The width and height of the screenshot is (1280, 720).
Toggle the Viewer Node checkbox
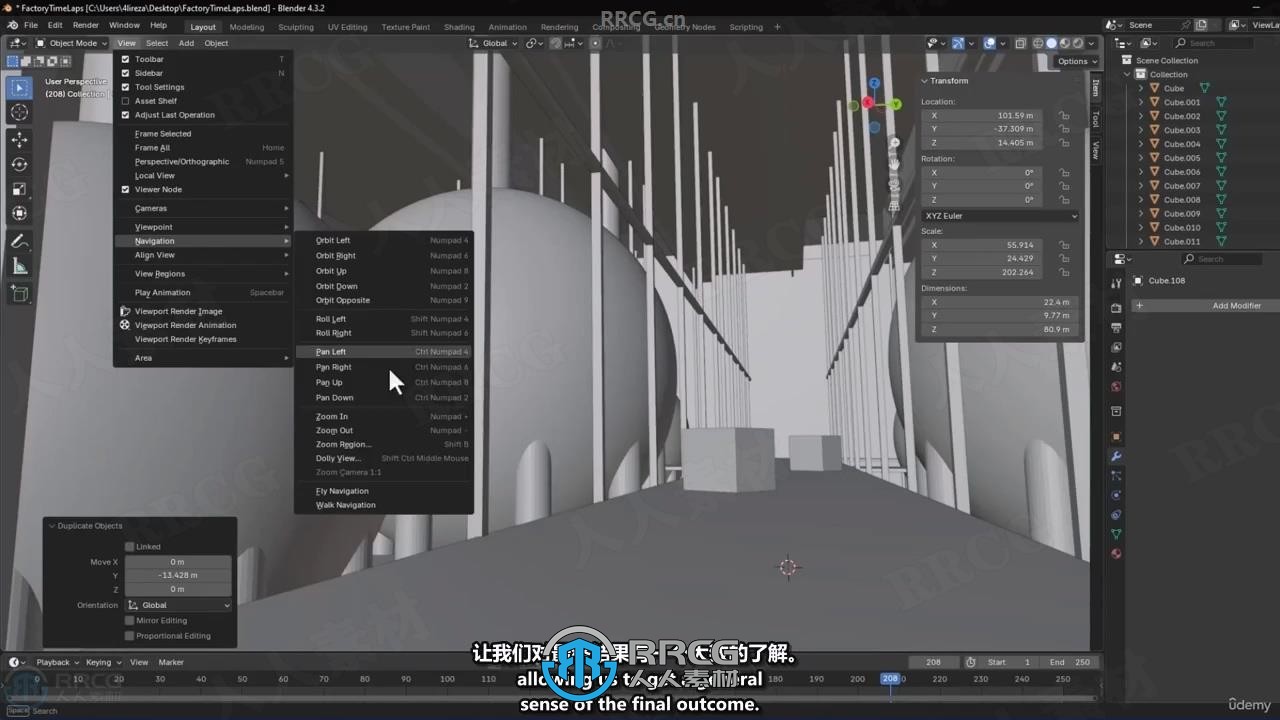point(126,189)
